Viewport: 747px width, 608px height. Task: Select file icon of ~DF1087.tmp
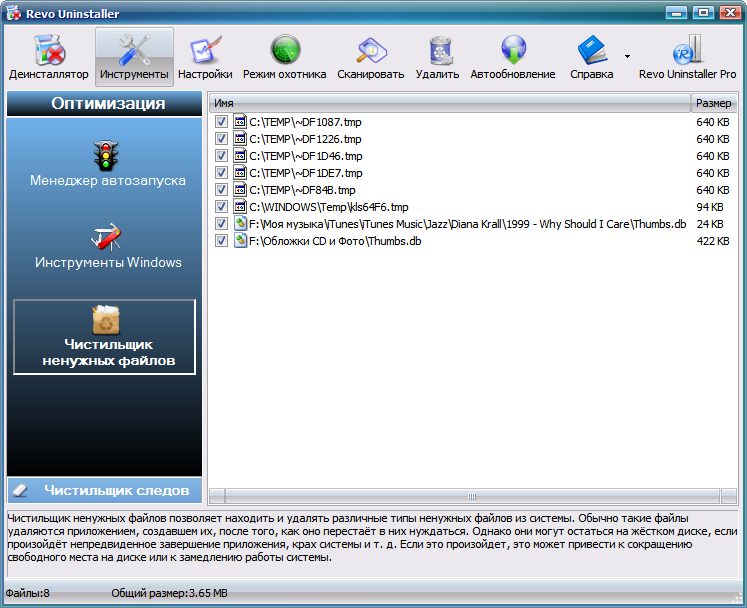pyautogui.click(x=240, y=122)
